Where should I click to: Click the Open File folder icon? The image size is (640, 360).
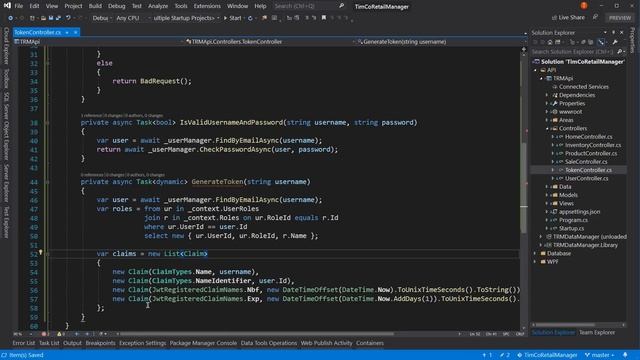click(x=44, y=18)
